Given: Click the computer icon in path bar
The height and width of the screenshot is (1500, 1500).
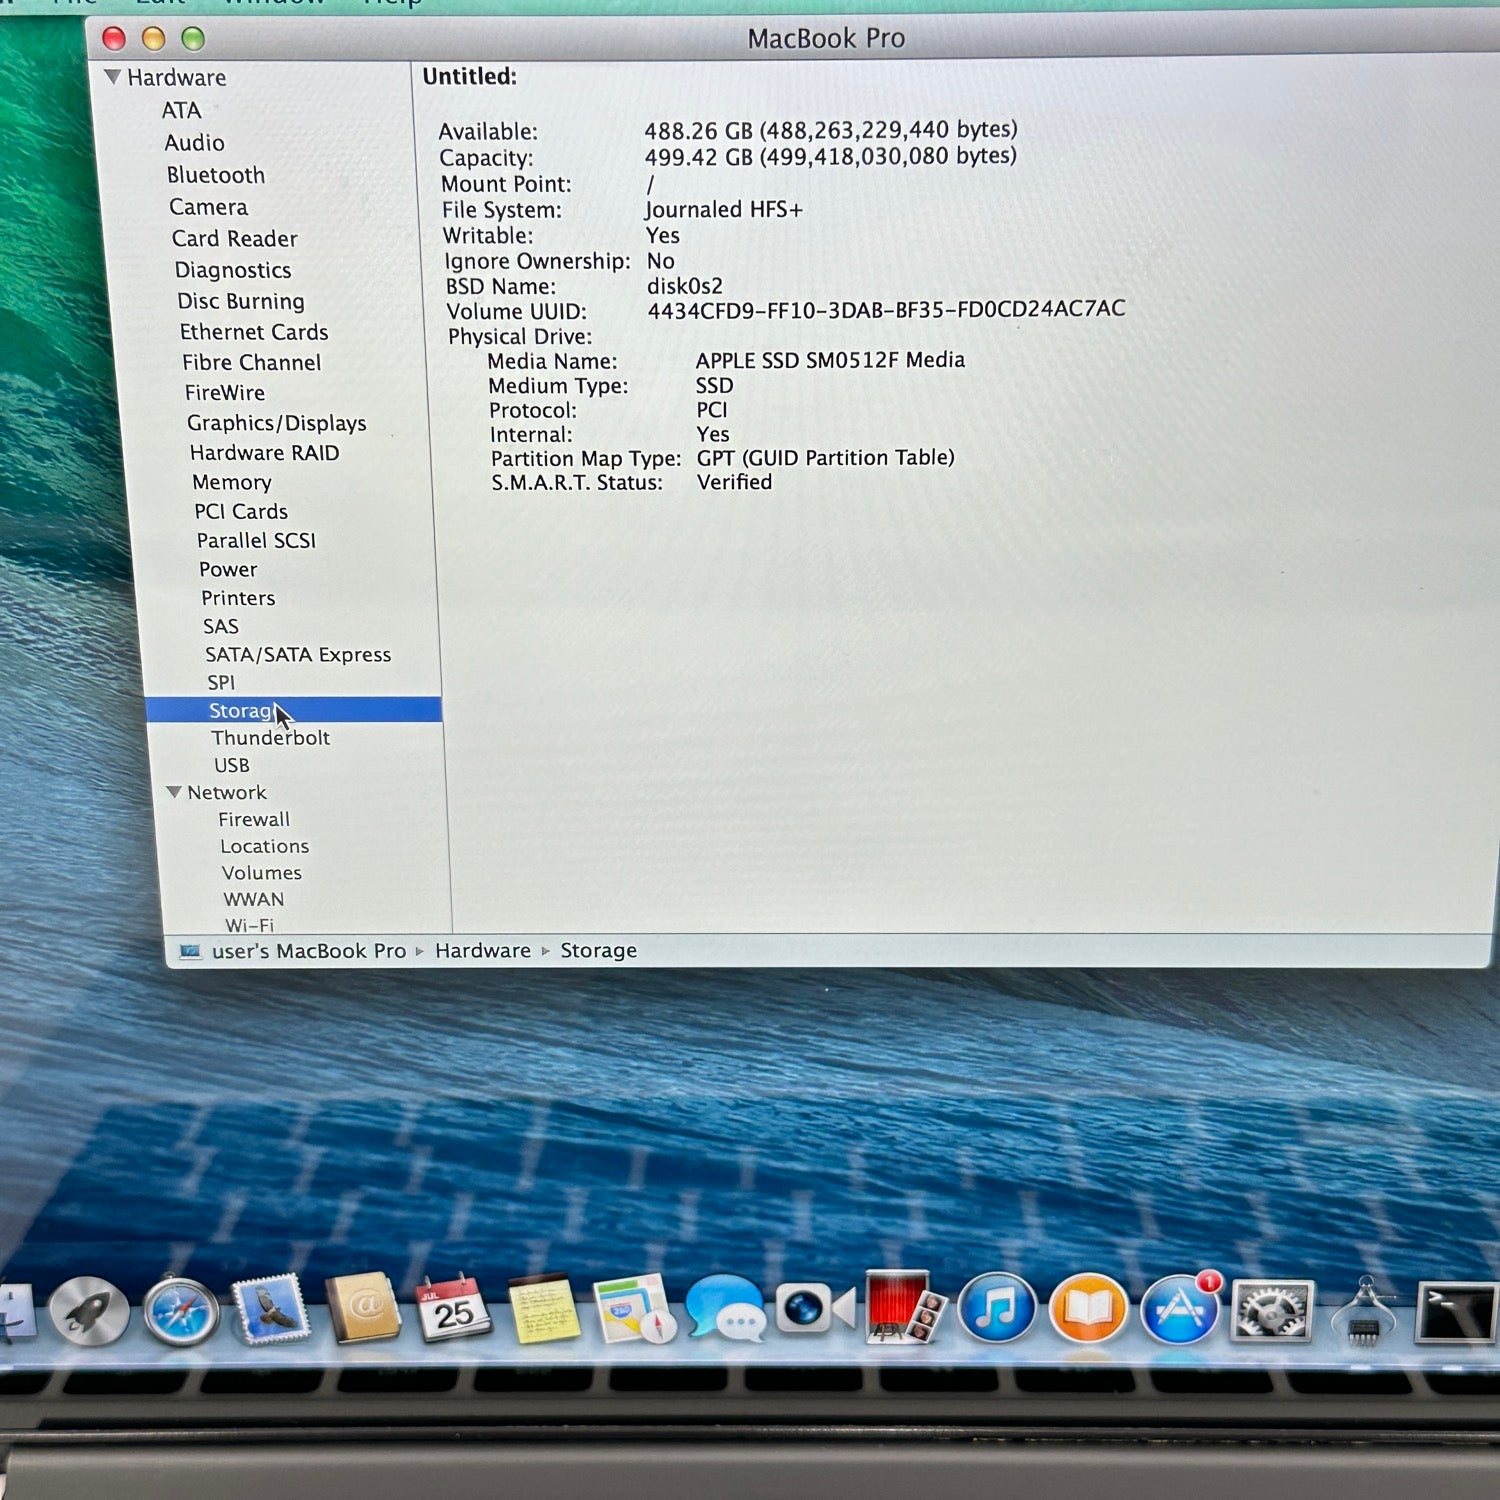Looking at the screenshot, I should click(x=190, y=951).
